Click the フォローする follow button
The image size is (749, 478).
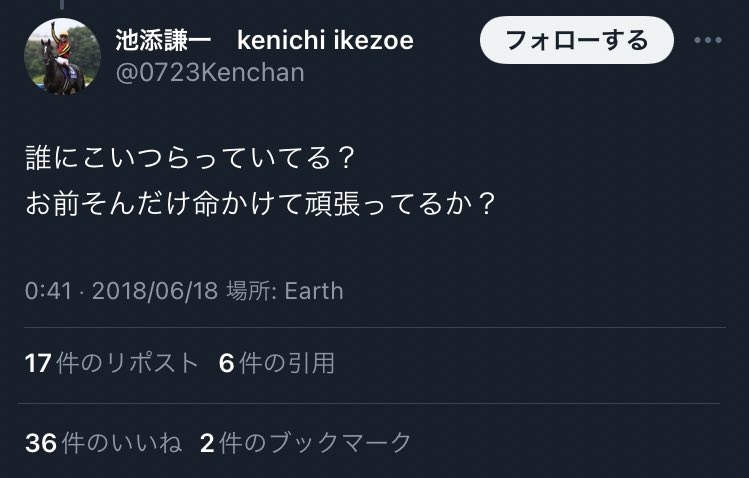(x=575, y=41)
